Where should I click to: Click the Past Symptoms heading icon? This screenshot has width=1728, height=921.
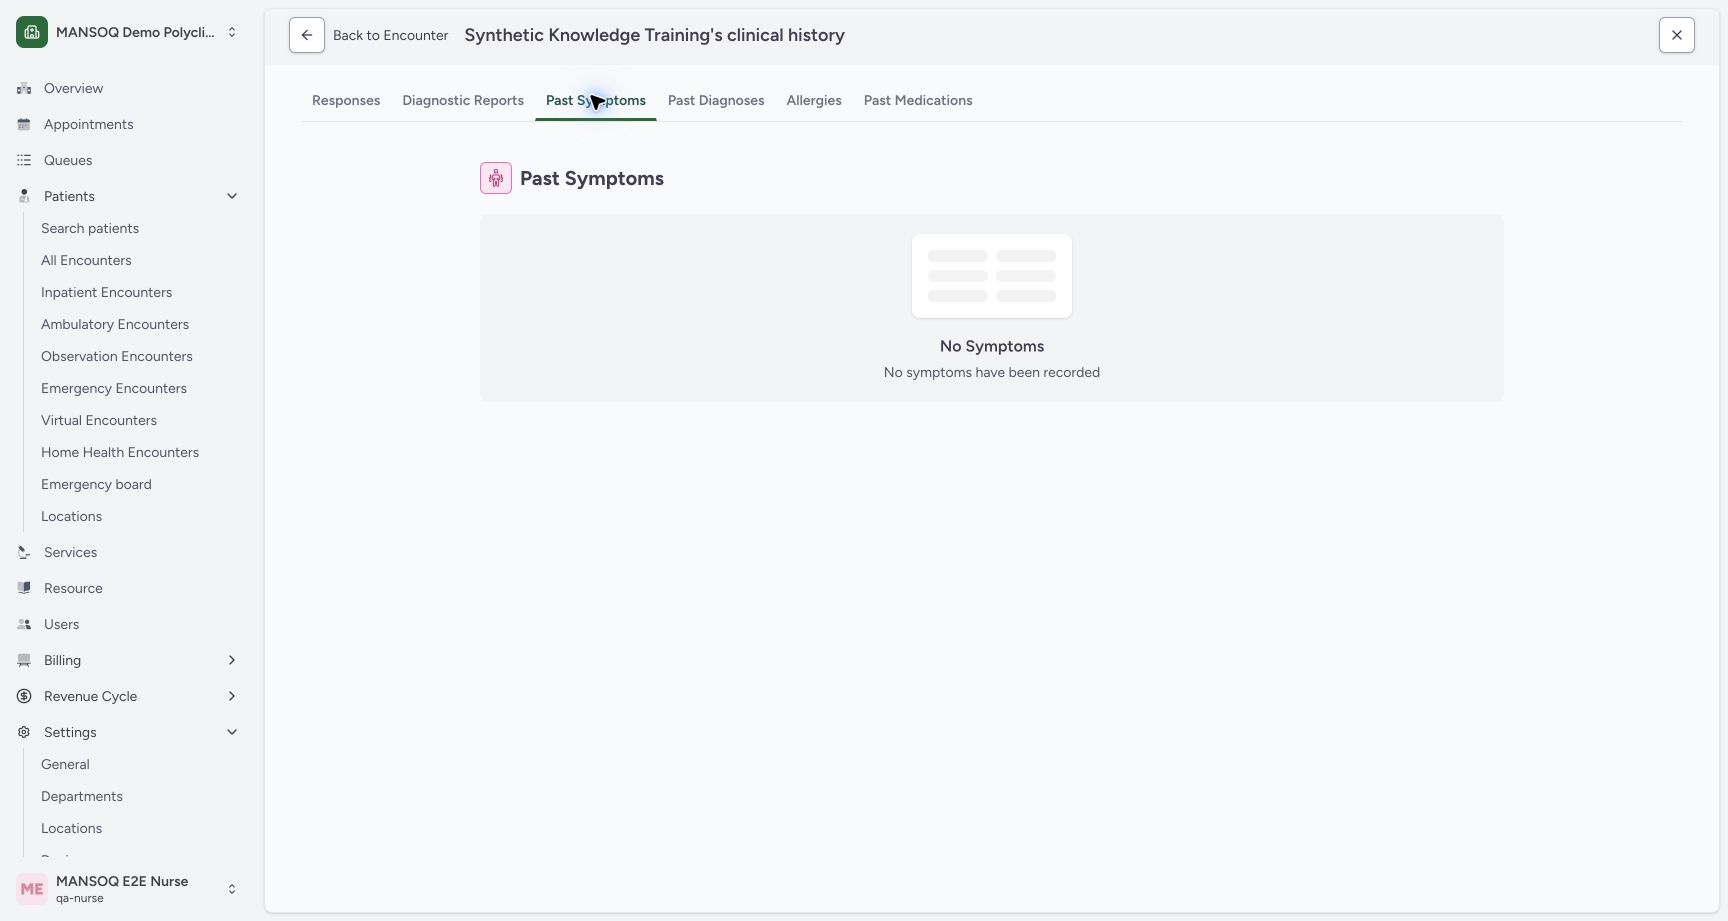pyautogui.click(x=496, y=178)
